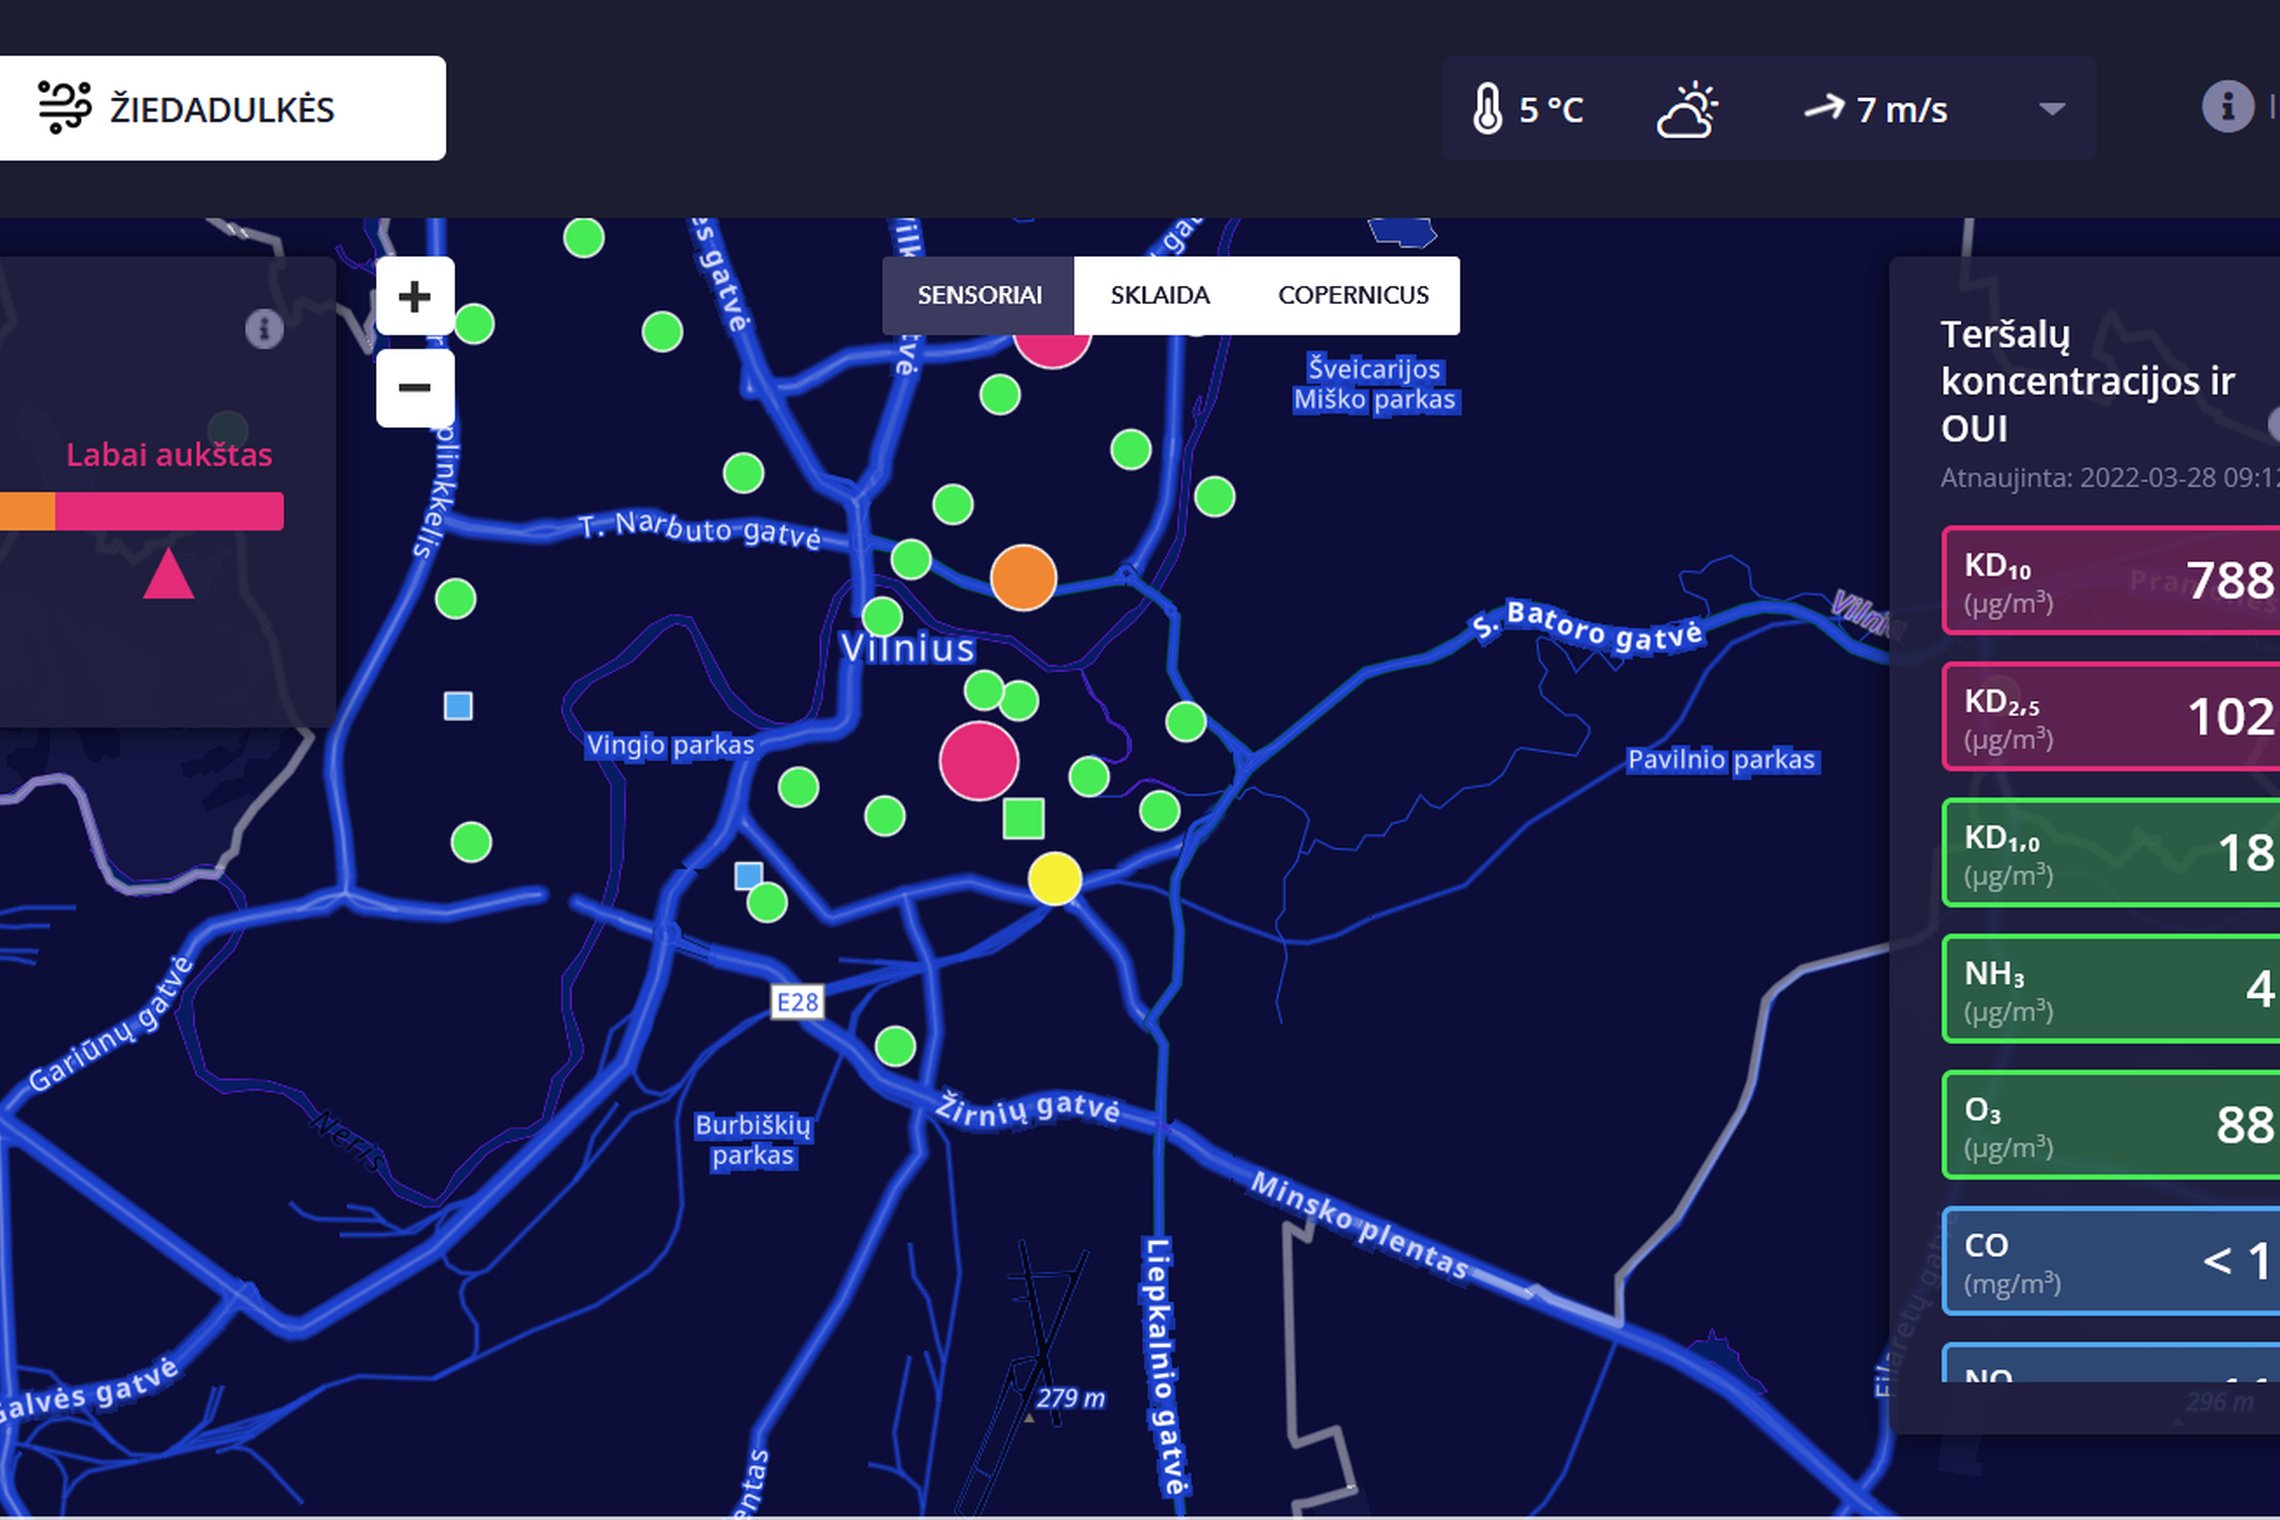The width and height of the screenshot is (2280, 1520).
Task: Click the 279 m elevation label
Action: click(1071, 1398)
